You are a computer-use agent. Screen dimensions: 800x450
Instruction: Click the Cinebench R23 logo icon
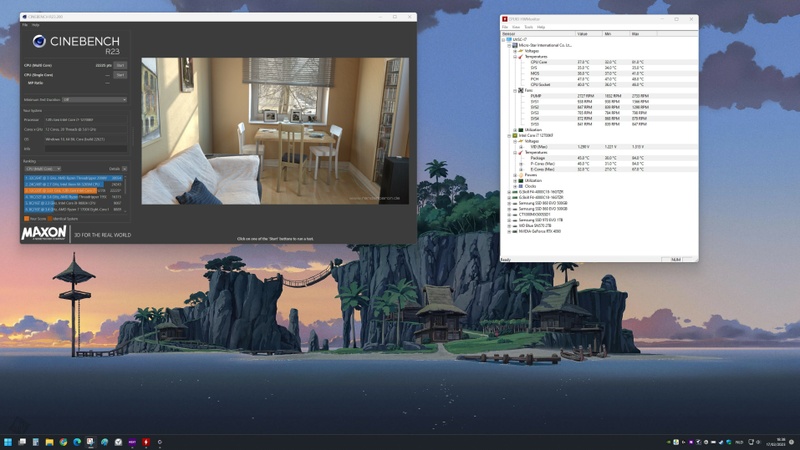click(39, 41)
